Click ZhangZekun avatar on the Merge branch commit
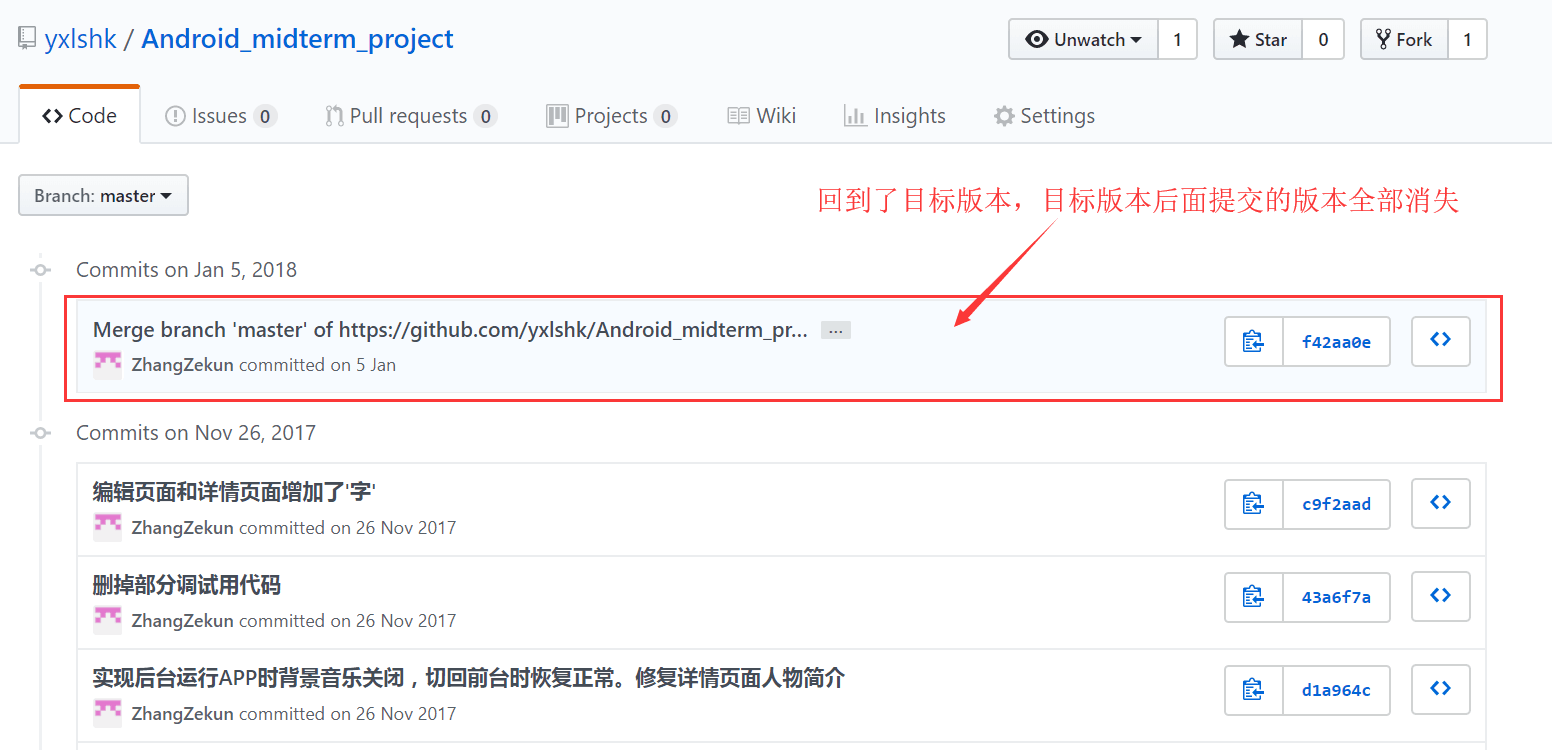The height and width of the screenshot is (750, 1552). [107, 365]
